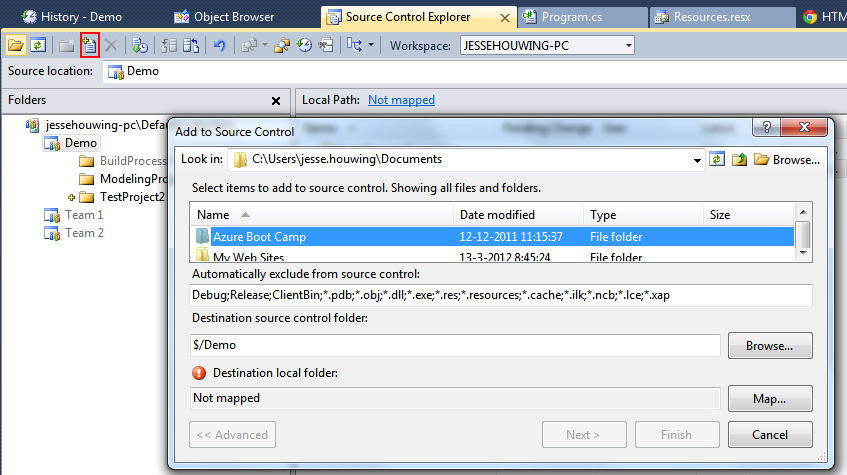847x475 pixels.
Task: Click the Delete X toolbar icon
Action: pos(111,45)
